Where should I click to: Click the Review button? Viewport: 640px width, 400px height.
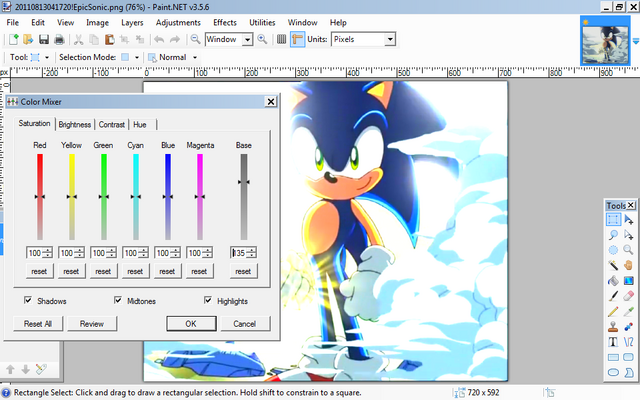point(92,324)
